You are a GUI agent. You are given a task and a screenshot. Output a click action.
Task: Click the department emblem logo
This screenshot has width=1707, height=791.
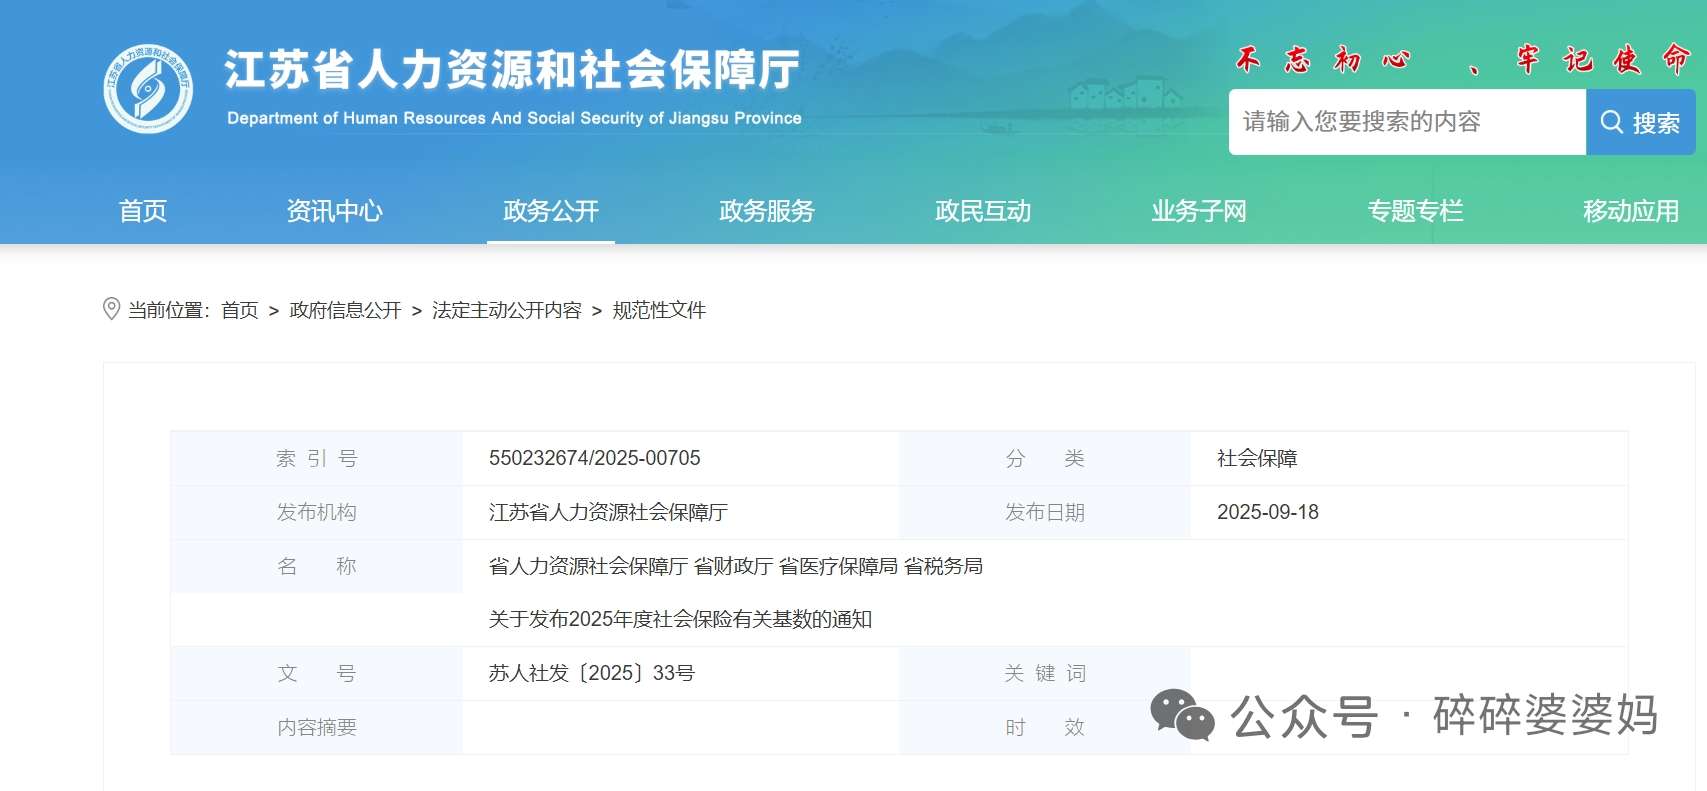coord(148,89)
